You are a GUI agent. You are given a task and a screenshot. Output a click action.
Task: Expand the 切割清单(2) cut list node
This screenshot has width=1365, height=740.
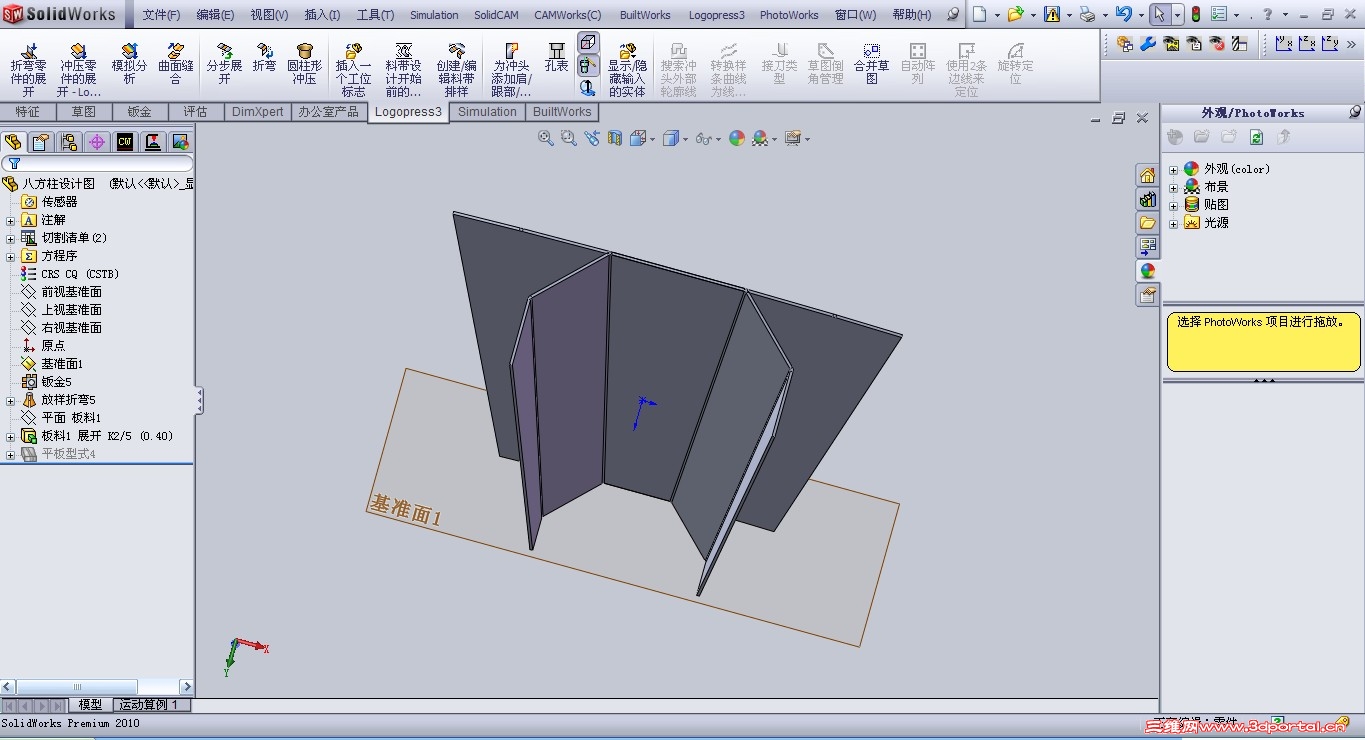click(x=11, y=238)
